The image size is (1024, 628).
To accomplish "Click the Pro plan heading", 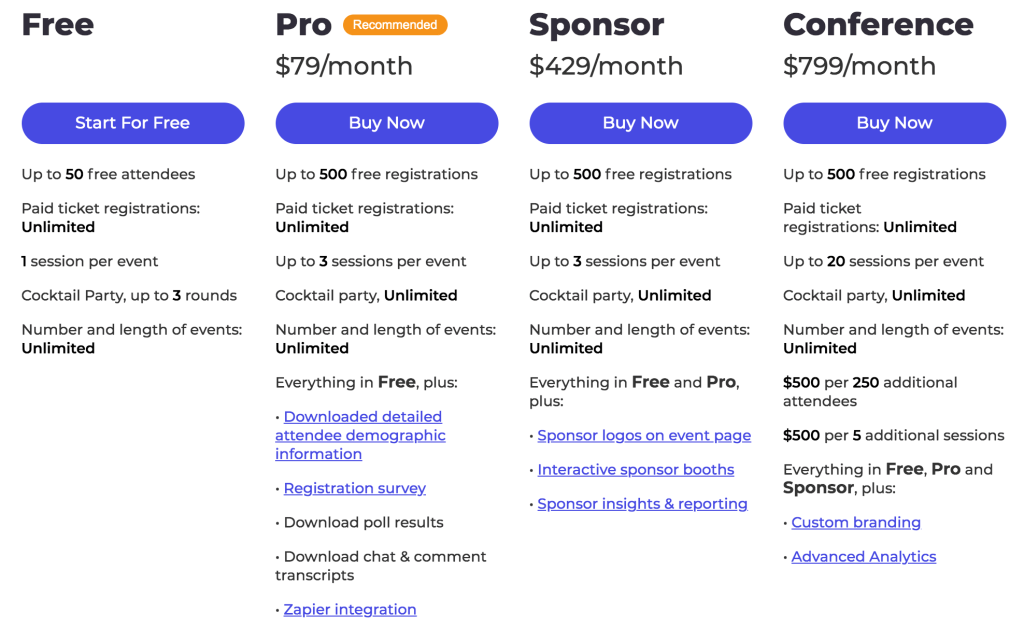I will coord(304,25).
